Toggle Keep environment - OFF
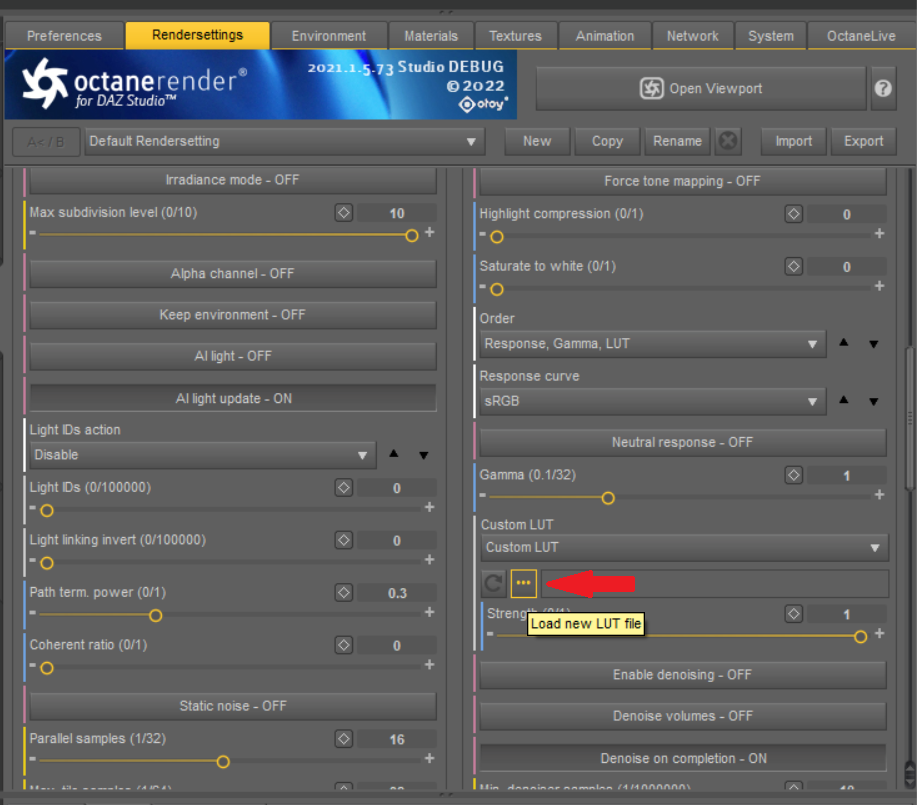Screen dimensions: 917x805 click(233, 315)
